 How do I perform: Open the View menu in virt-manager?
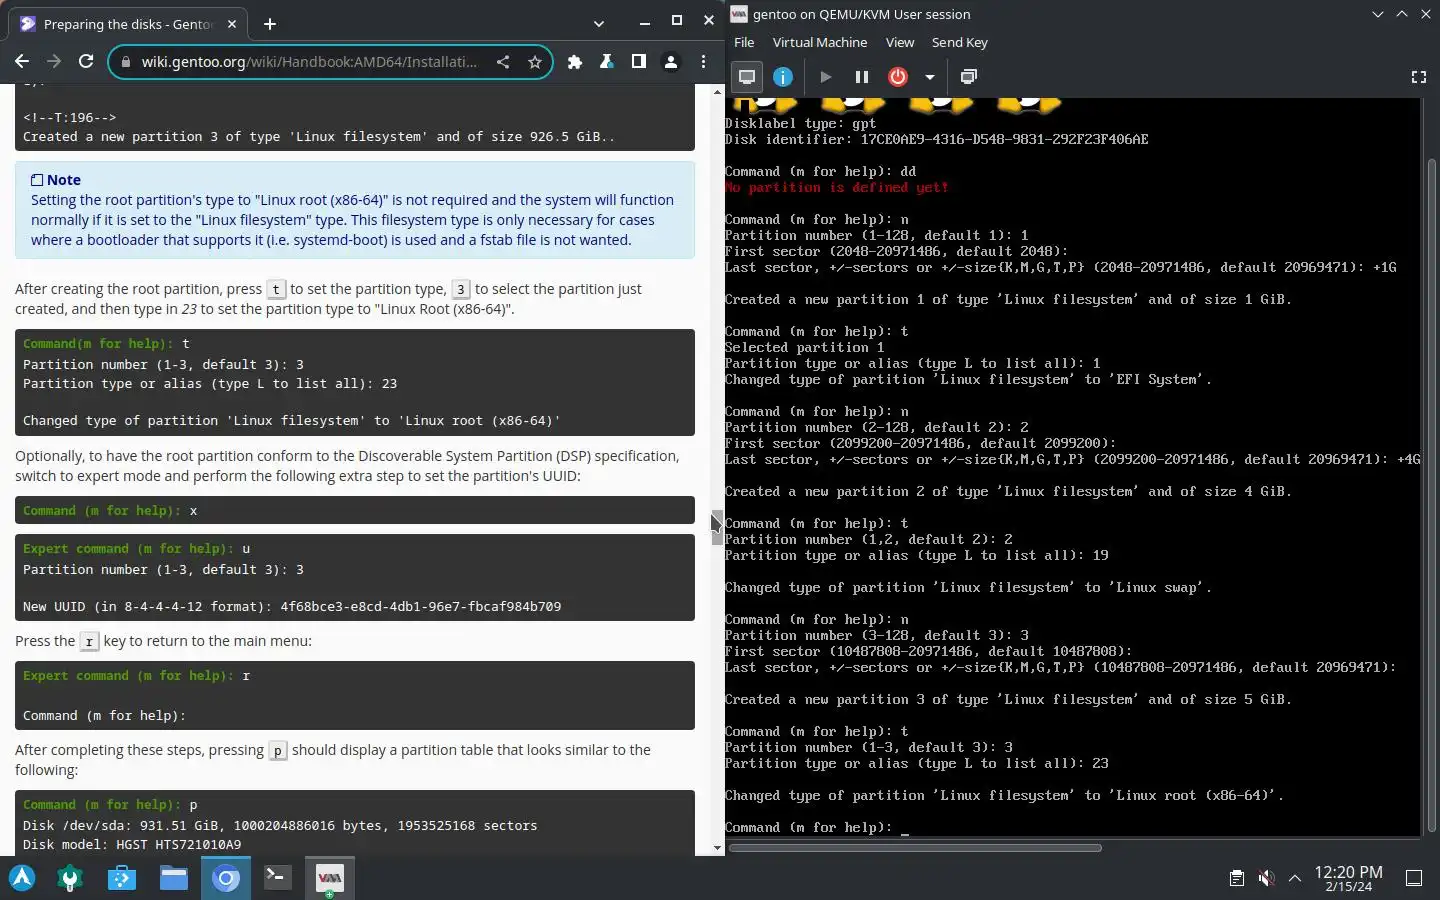[900, 42]
